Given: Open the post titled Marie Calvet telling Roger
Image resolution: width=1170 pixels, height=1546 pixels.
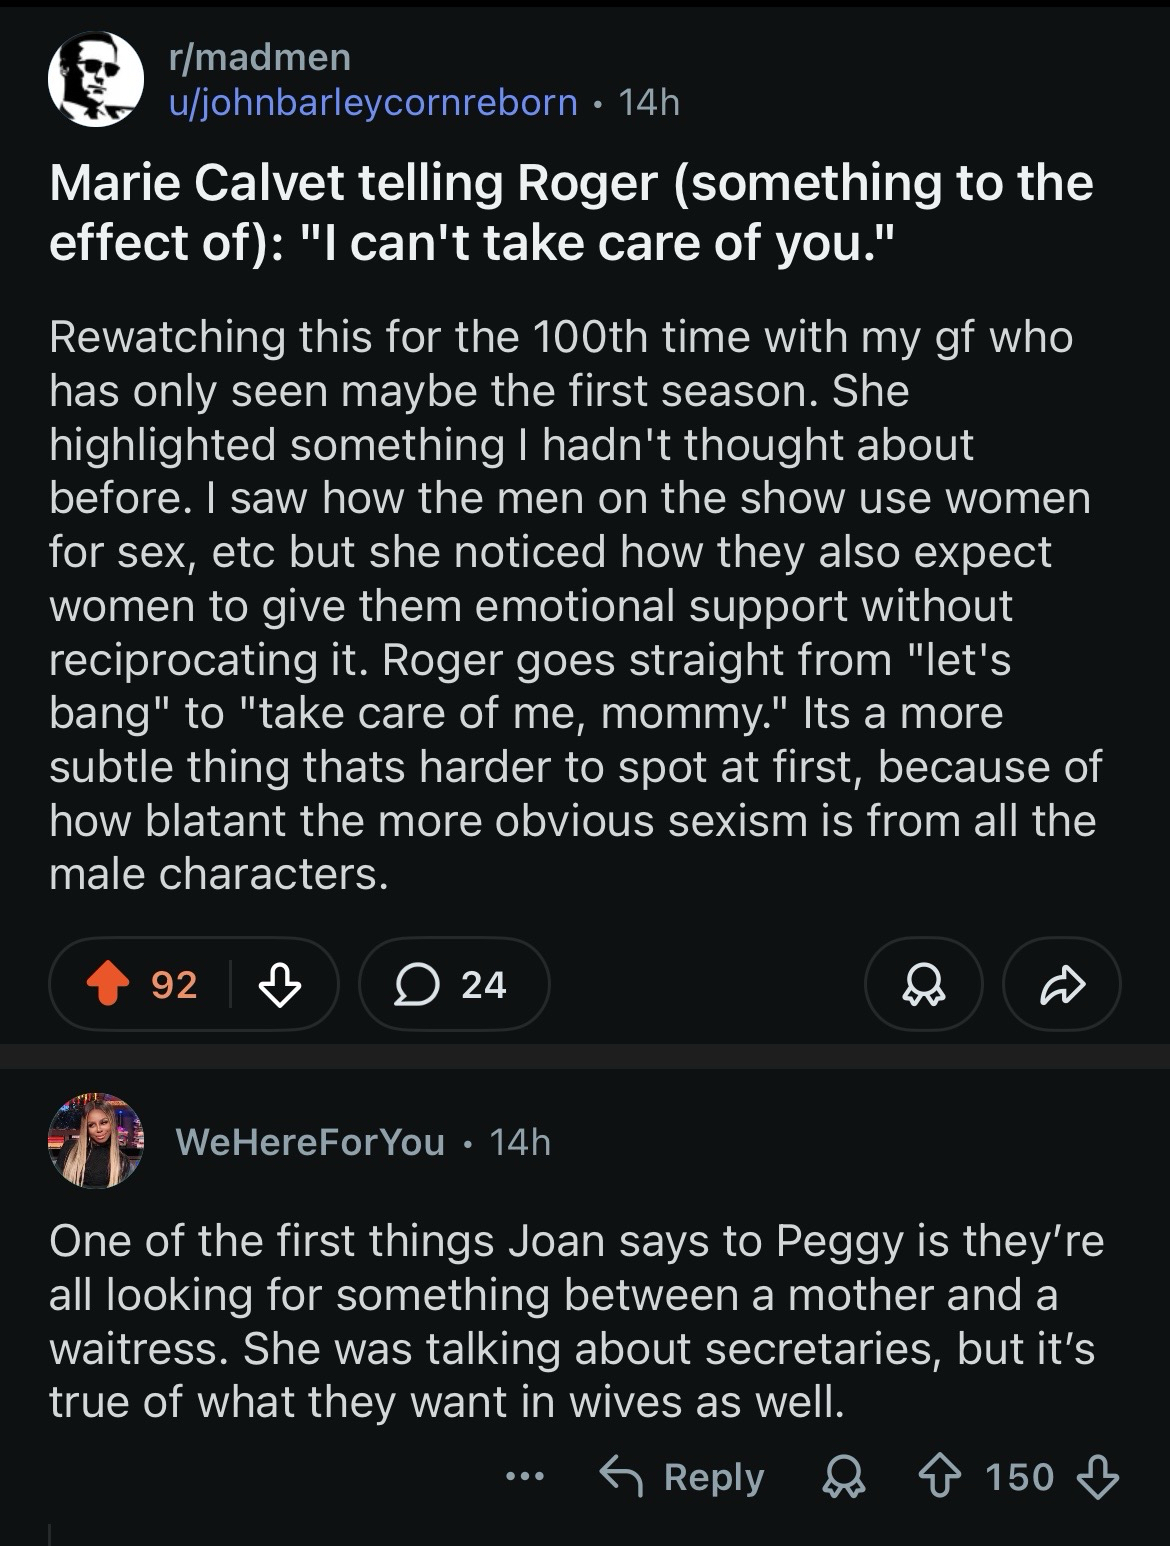Looking at the screenshot, I should coord(570,212).
